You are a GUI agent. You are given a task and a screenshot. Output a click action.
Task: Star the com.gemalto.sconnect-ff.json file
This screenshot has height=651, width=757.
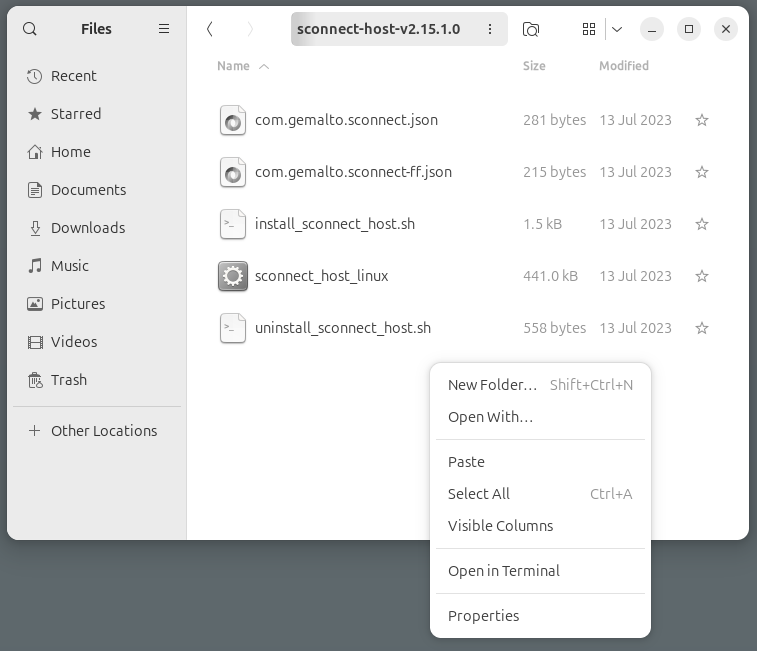tap(702, 172)
